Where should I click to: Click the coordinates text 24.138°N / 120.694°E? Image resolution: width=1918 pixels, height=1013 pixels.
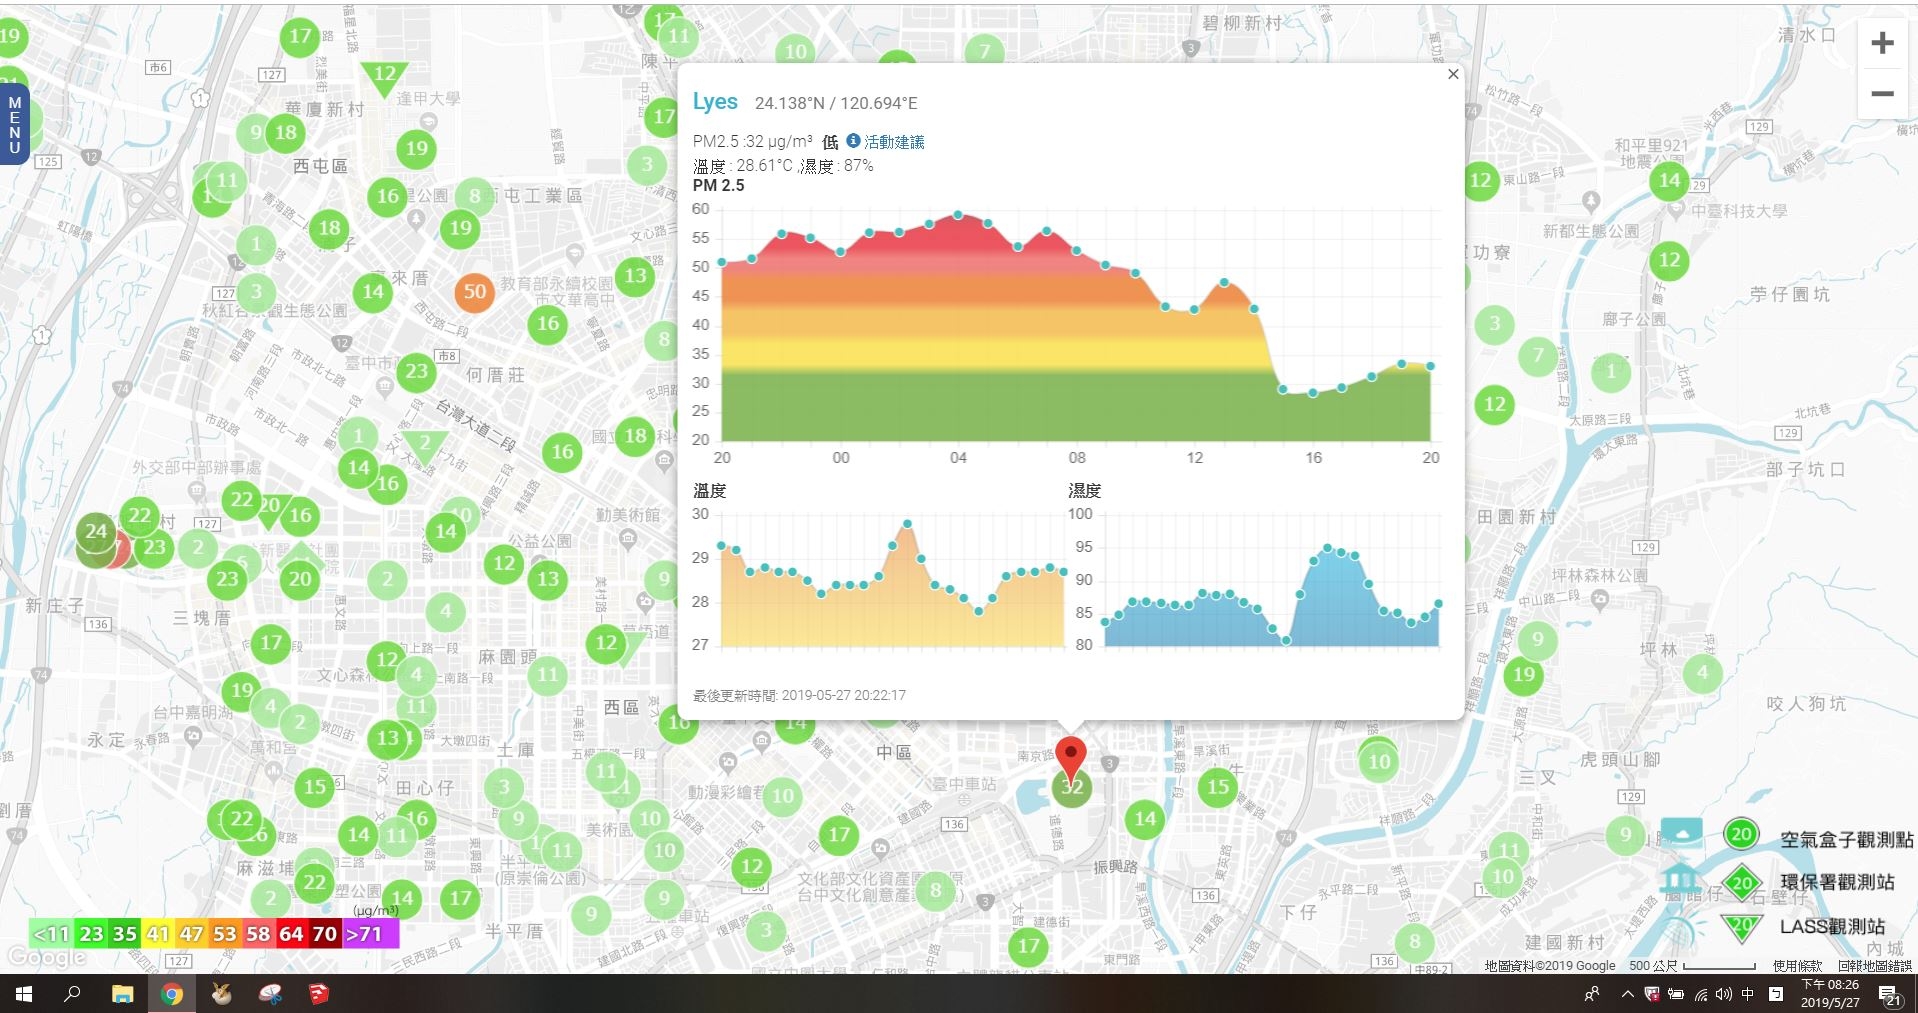tap(836, 103)
